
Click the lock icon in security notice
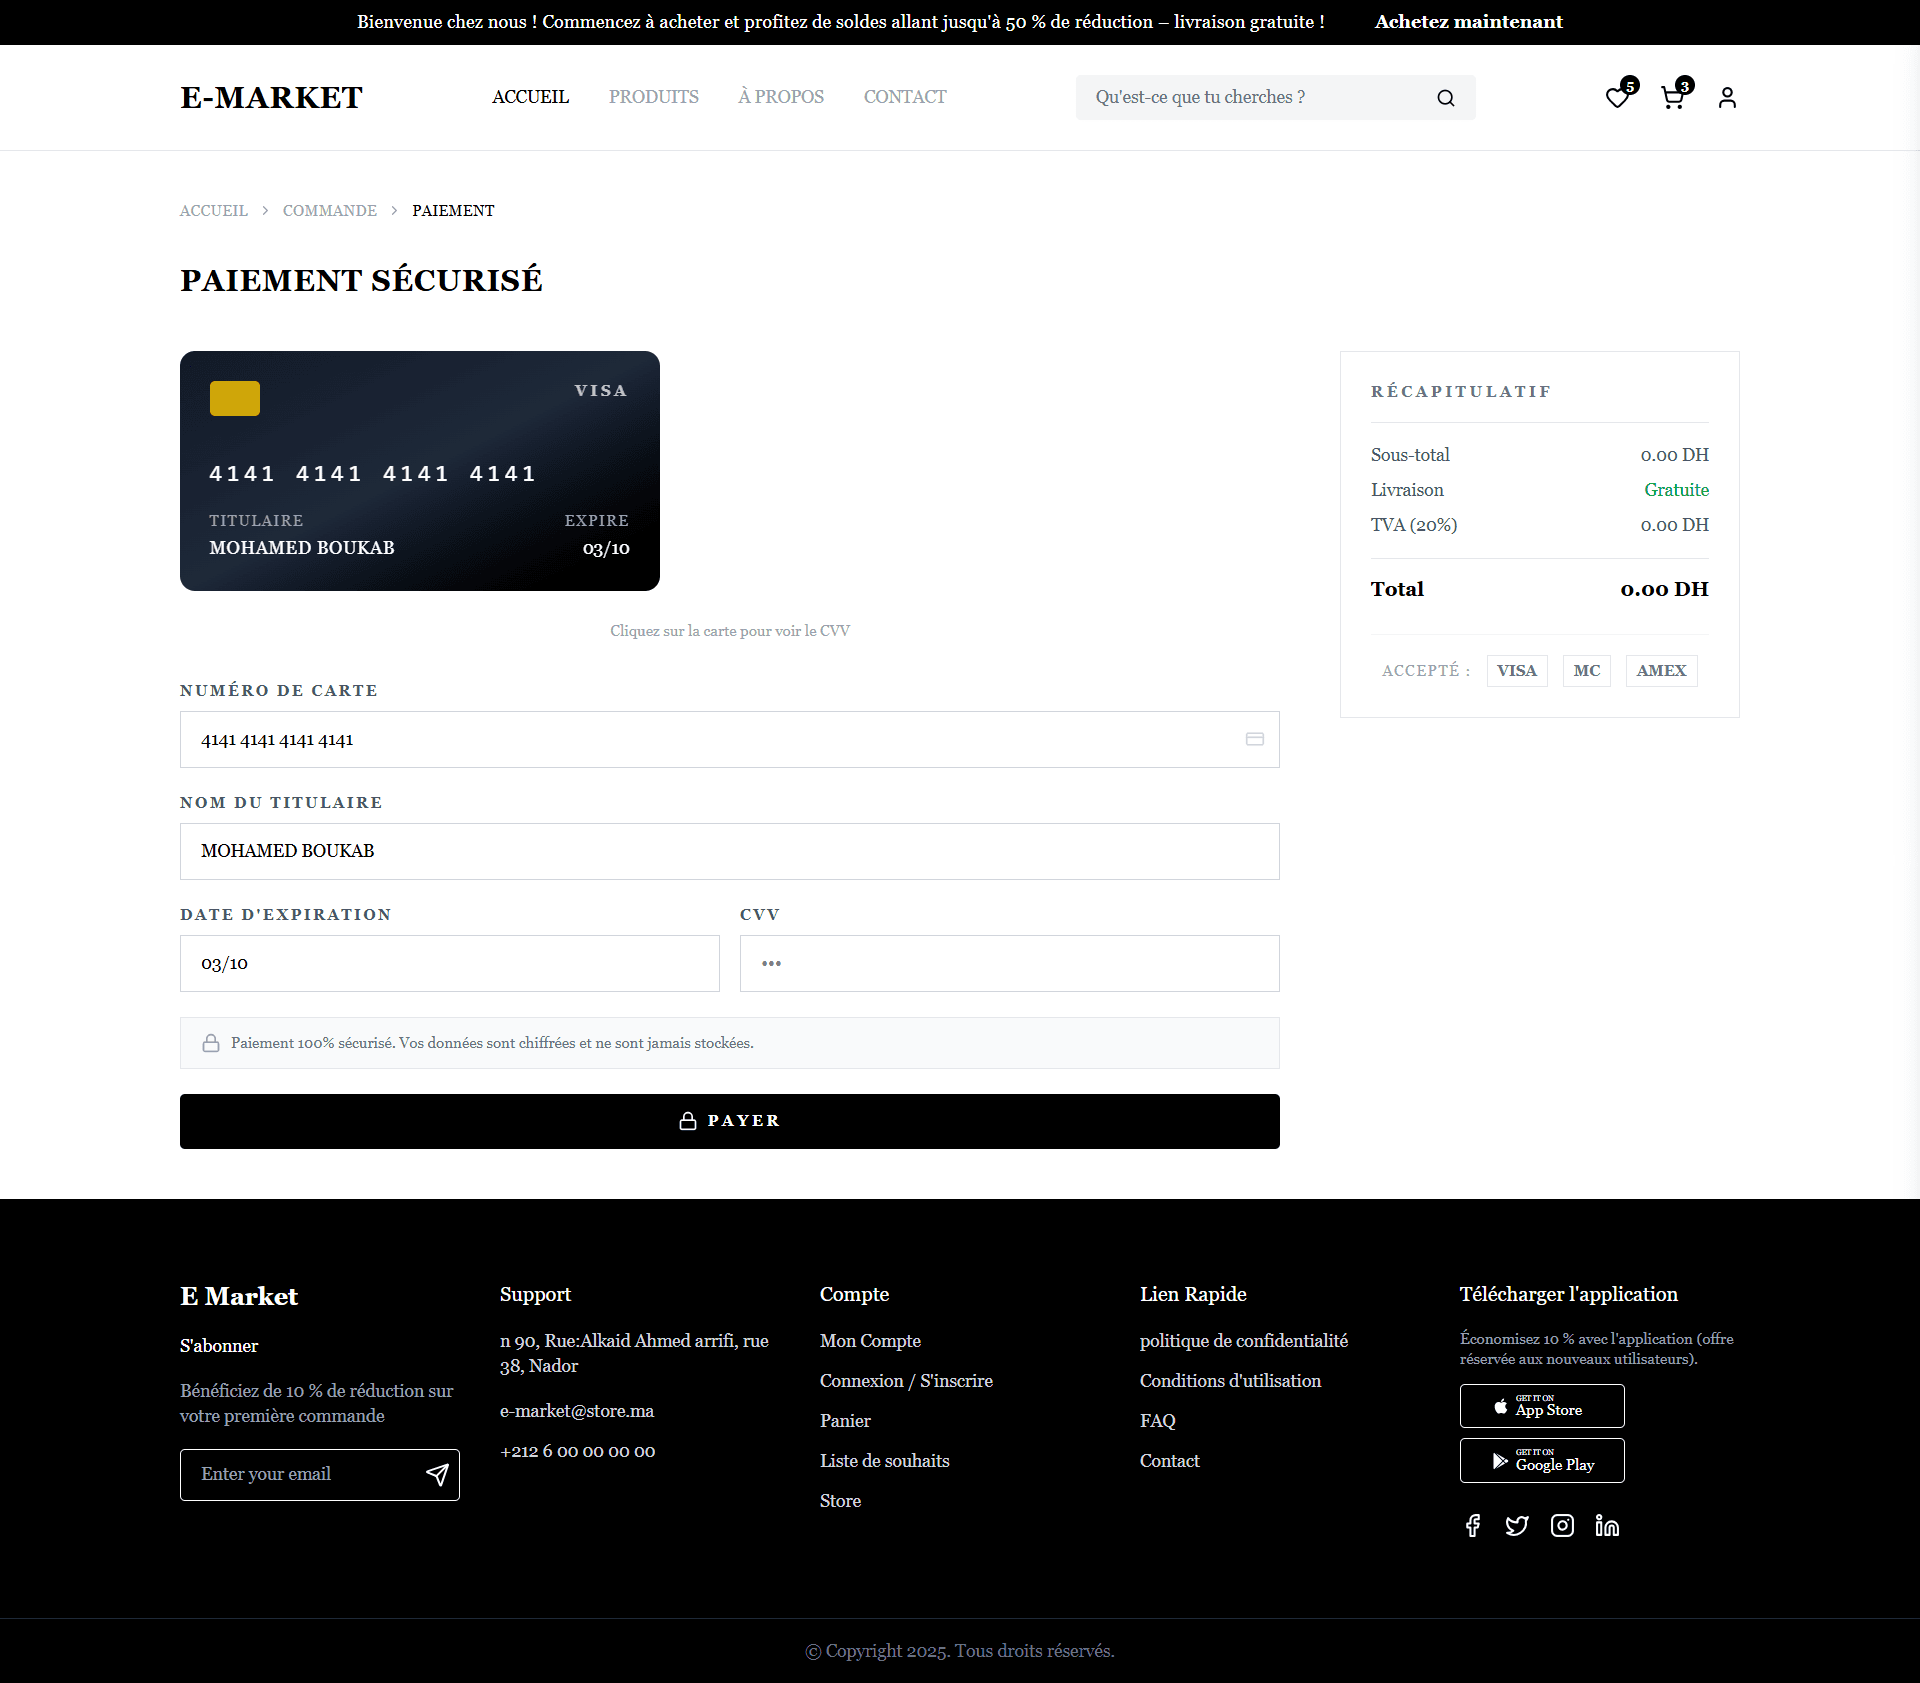click(211, 1043)
